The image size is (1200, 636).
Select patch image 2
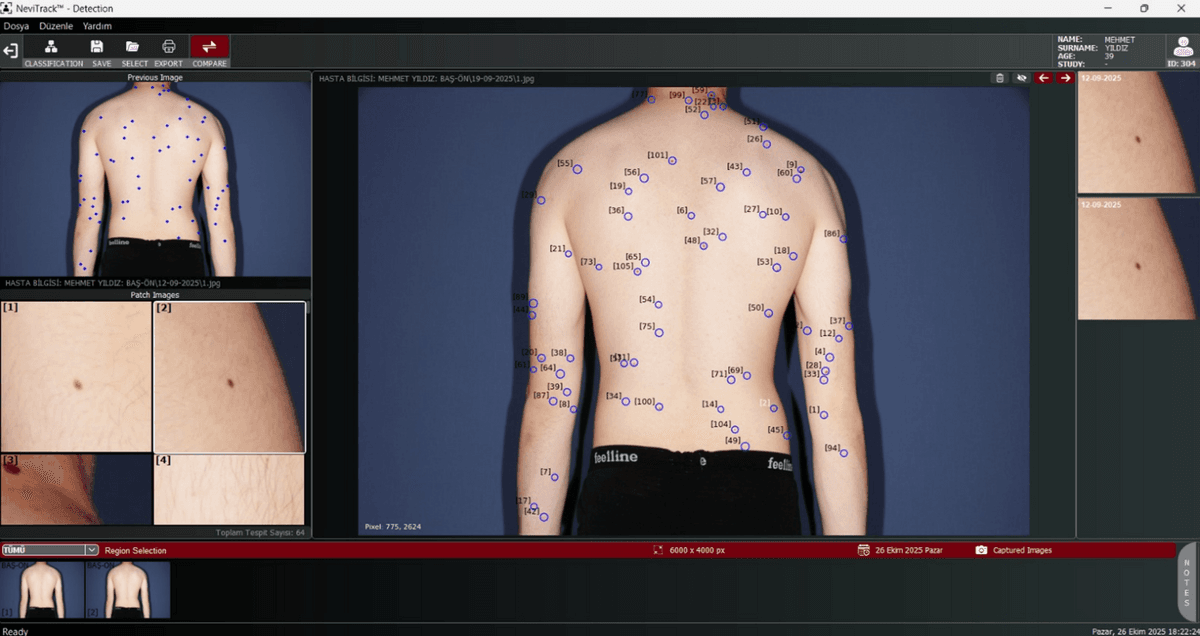pos(230,376)
